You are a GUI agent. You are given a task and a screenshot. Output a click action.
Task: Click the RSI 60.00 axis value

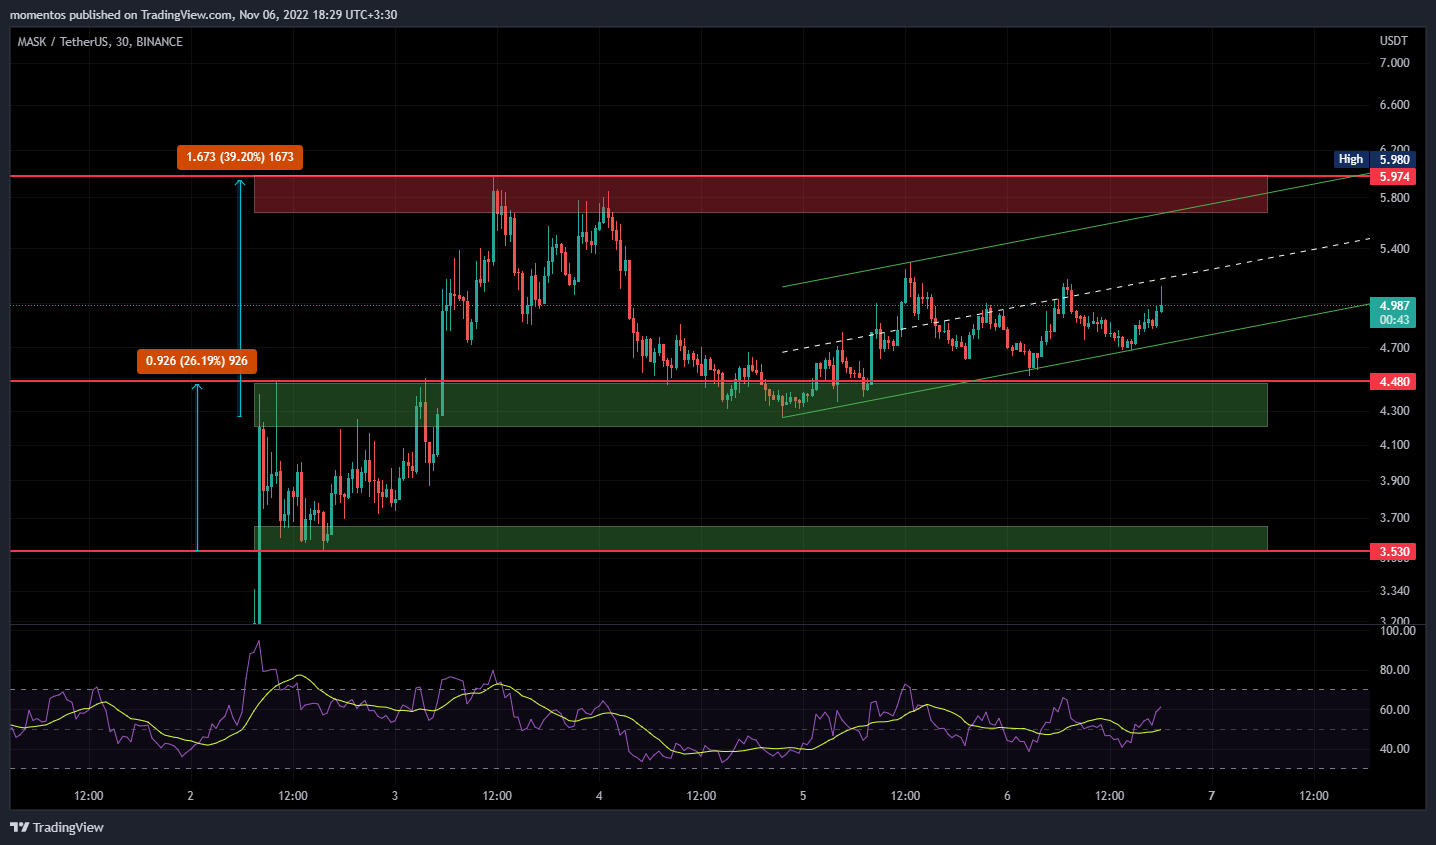point(1394,710)
